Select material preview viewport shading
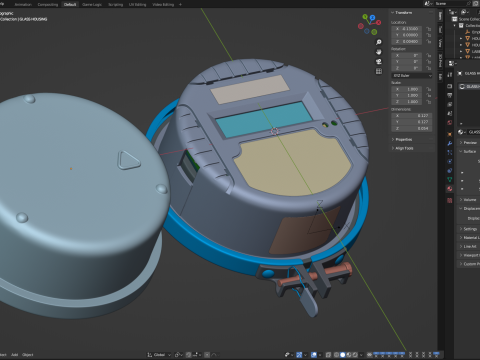 click(349, 355)
